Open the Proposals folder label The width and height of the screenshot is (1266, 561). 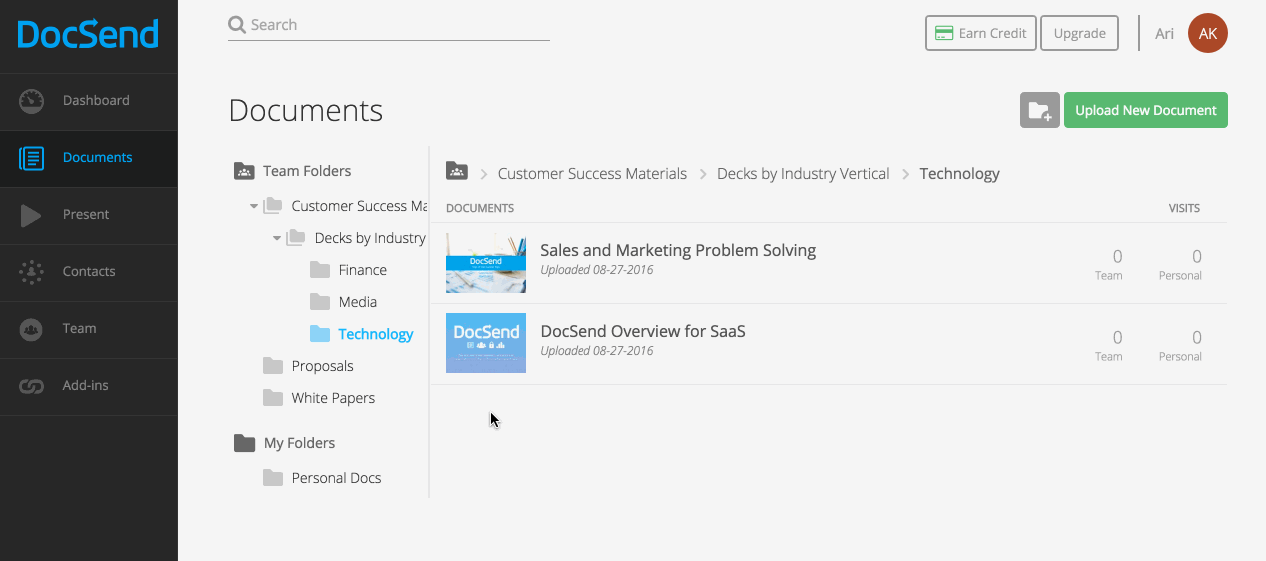[323, 366]
